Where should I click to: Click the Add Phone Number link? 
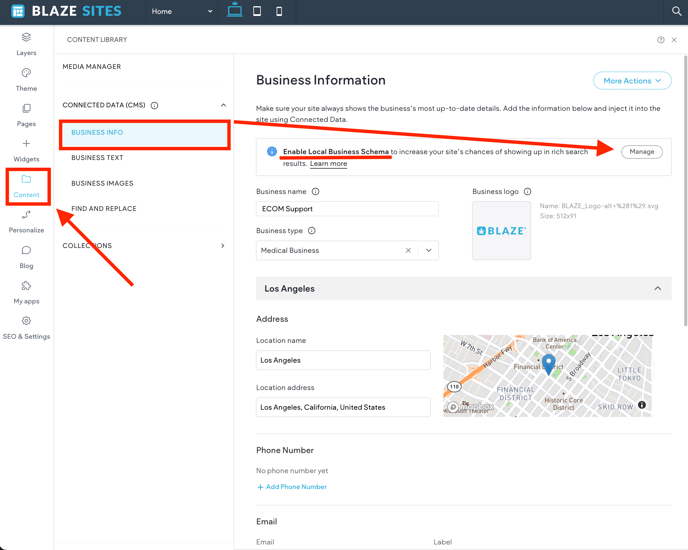[292, 487]
